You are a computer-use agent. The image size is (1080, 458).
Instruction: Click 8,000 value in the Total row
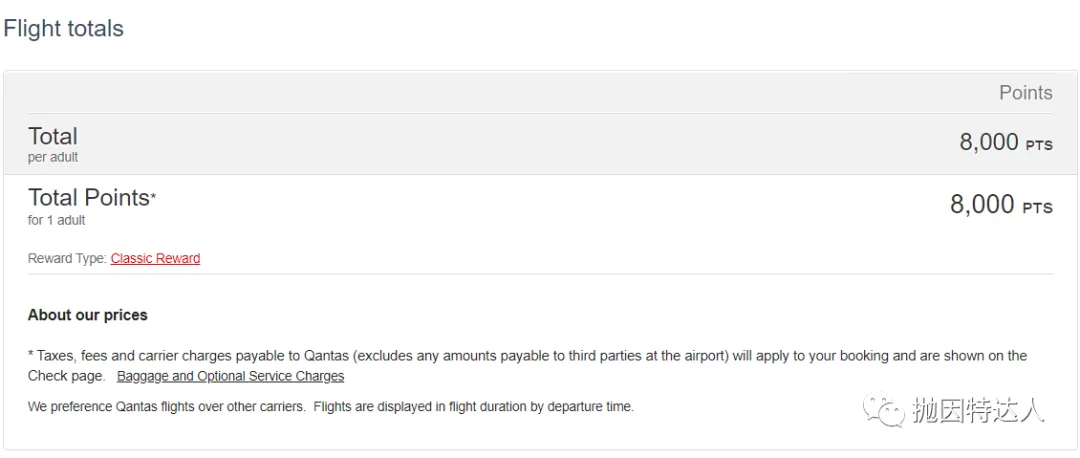tap(988, 142)
